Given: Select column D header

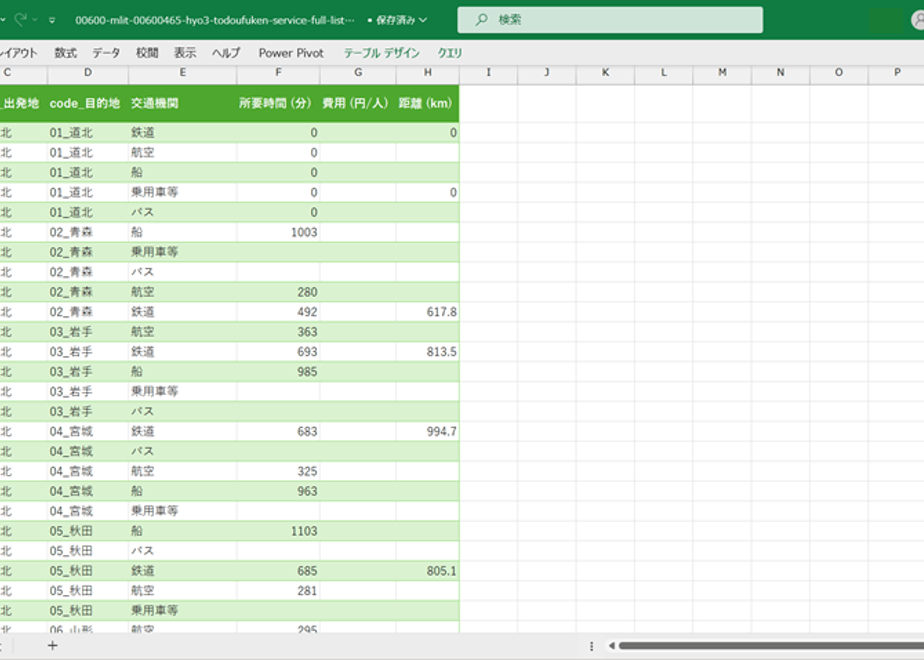Looking at the screenshot, I should 88,72.
